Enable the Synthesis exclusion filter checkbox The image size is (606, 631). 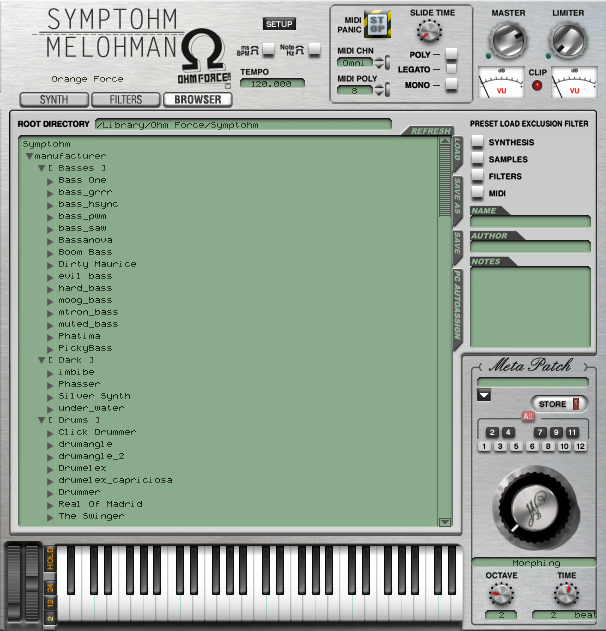[478, 142]
